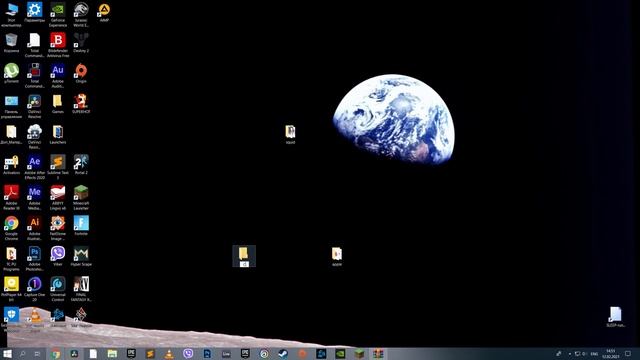Open the Windows Start menu

(7, 354)
